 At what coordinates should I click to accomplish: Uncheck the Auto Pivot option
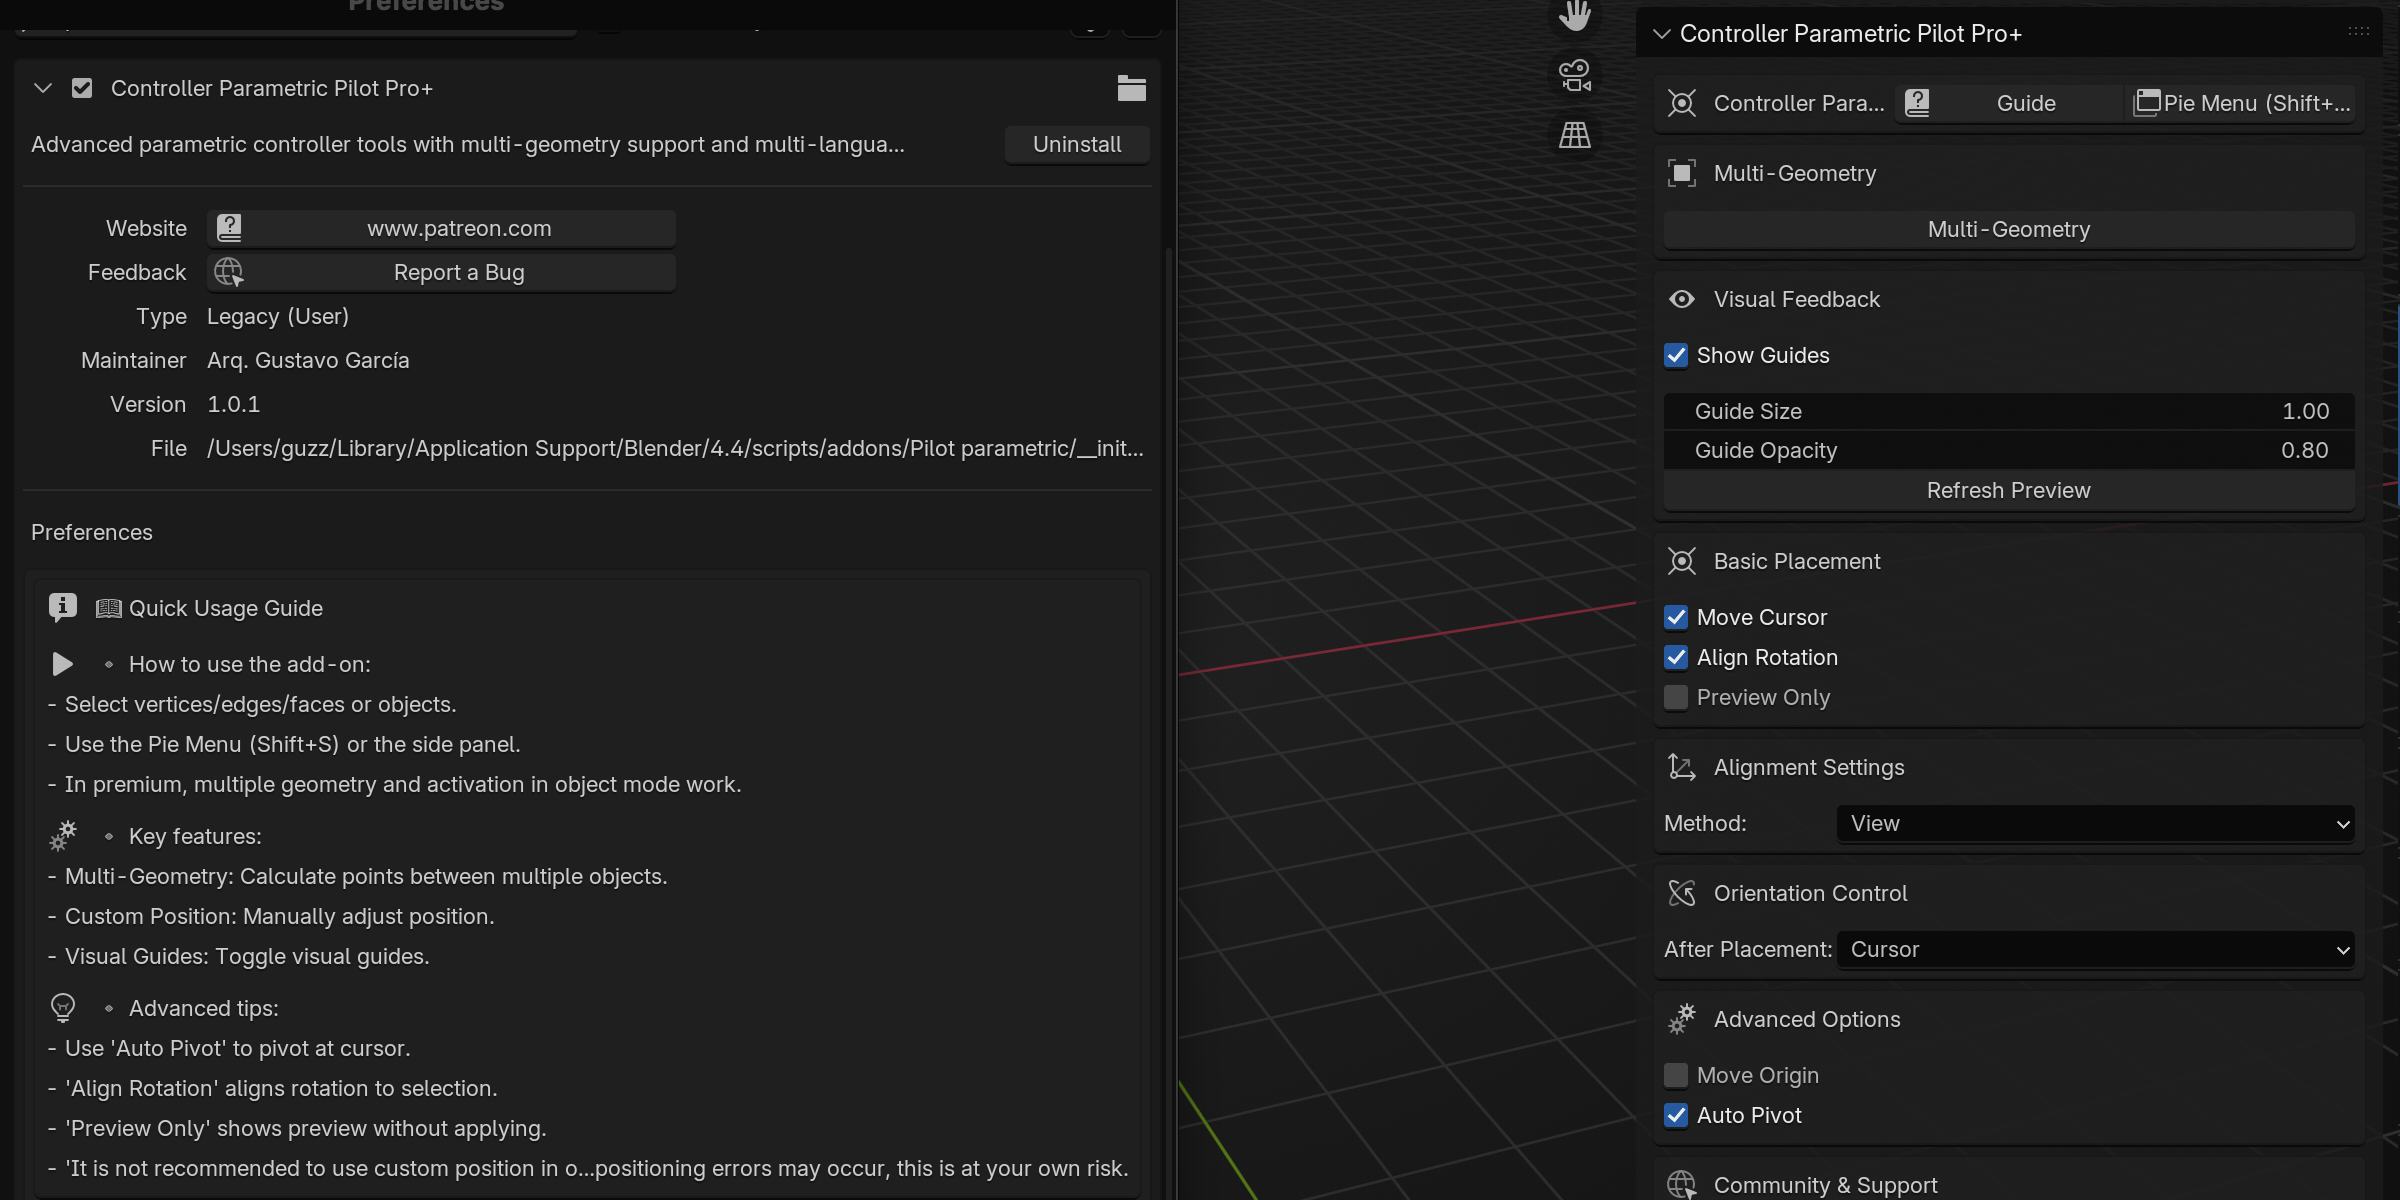(x=1676, y=1115)
